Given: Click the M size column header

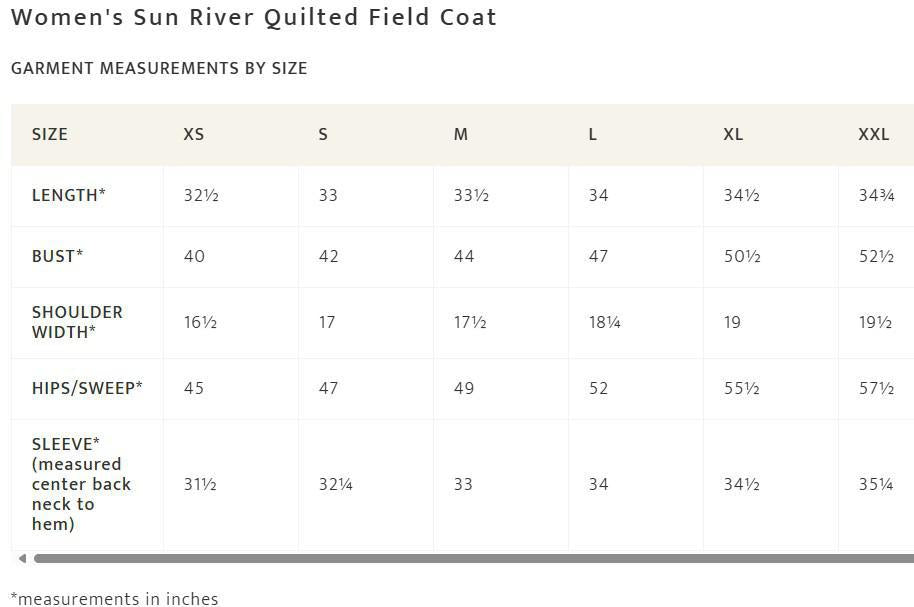Looking at the screenshot, I should (x=461, y=134).
